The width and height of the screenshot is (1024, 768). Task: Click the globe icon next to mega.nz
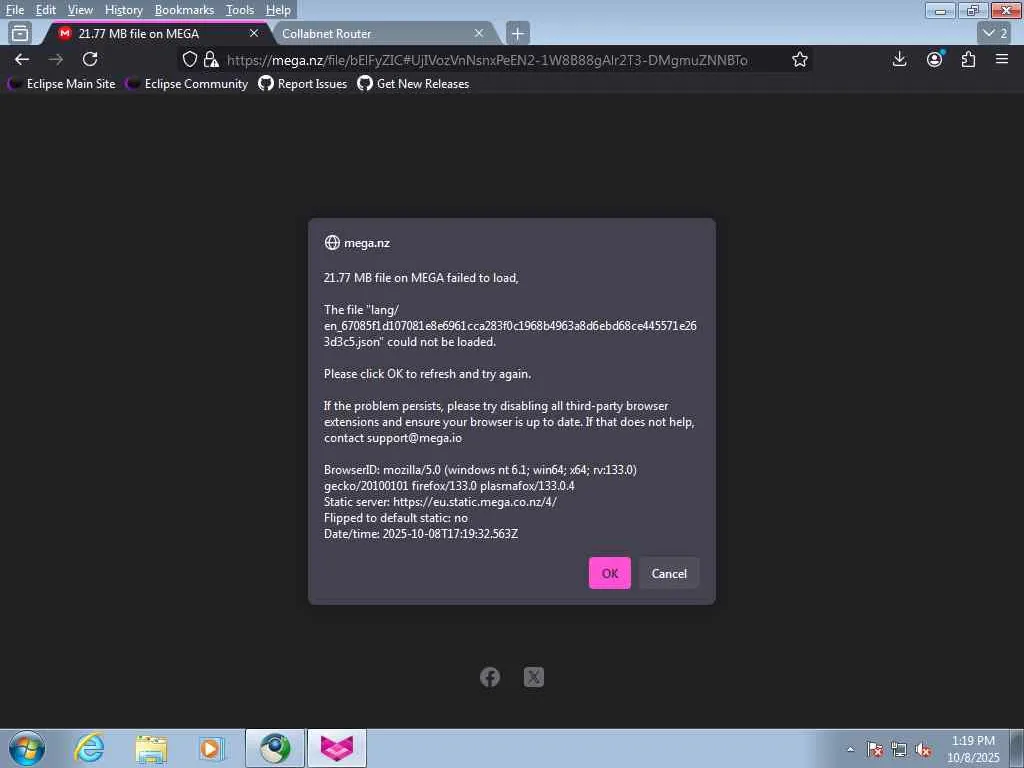[x=332, y=243]
